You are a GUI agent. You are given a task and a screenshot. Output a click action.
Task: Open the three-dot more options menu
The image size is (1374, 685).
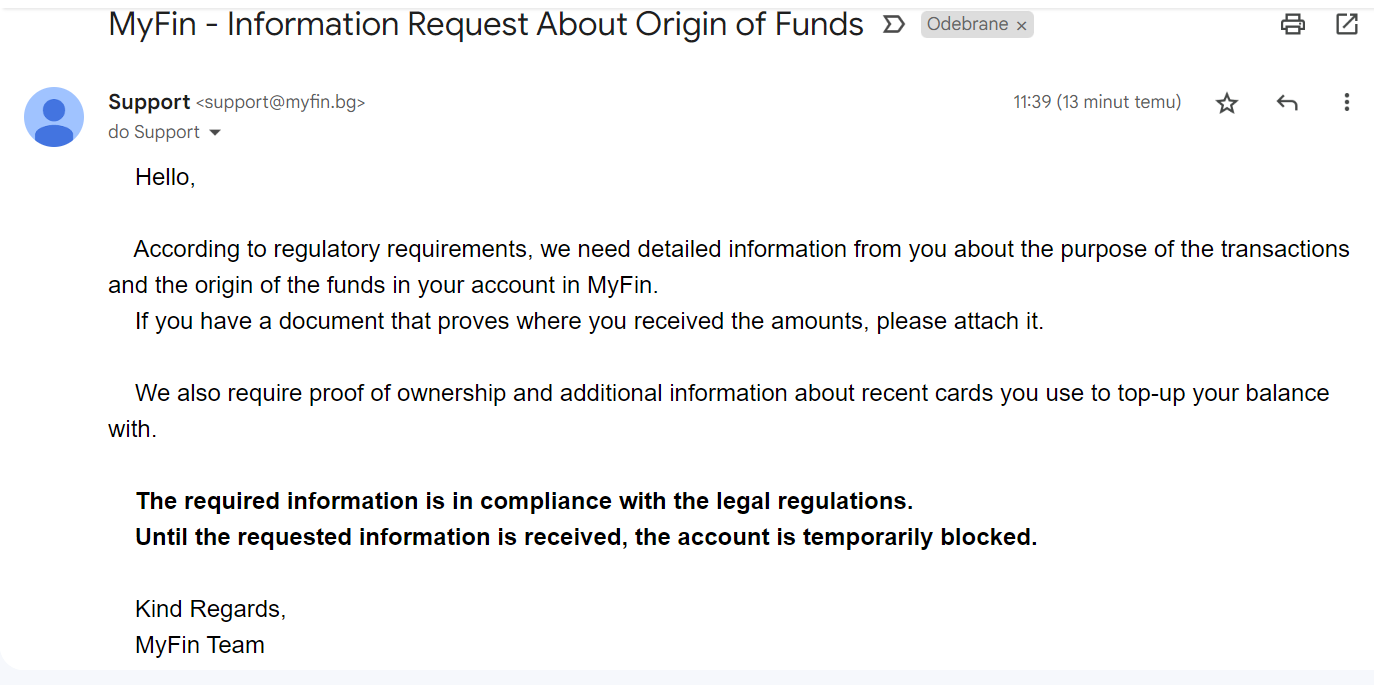[x=1347, y=102]
